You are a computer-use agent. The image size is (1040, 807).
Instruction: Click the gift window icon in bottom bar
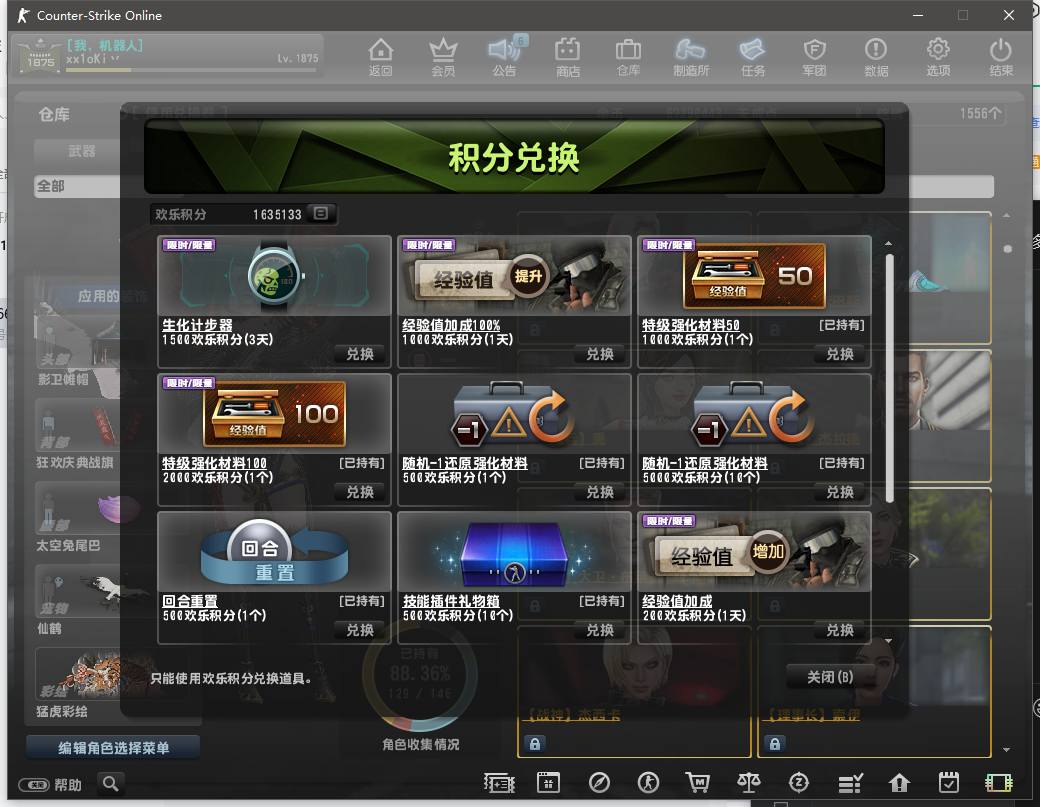coord(549,783)
